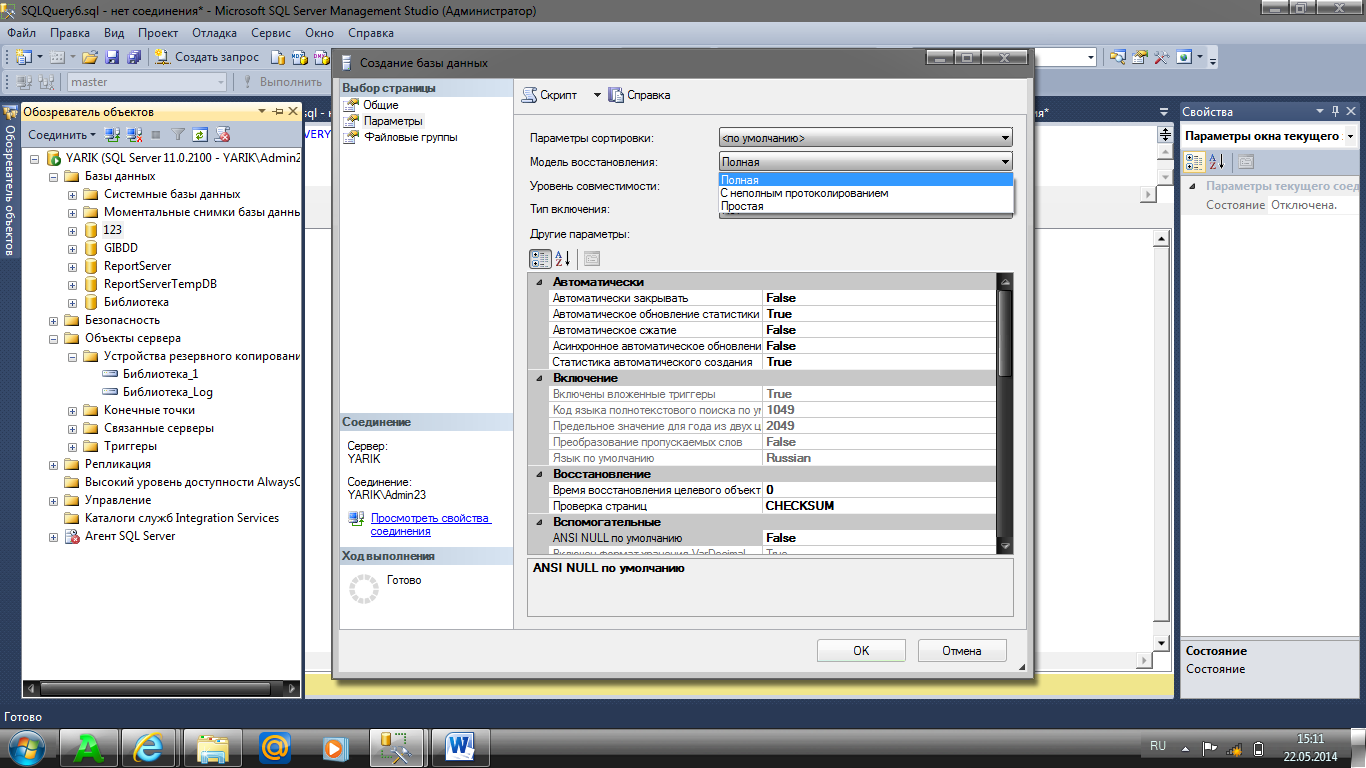Click the OK button
1366x768 pixels.
pyautogui.click(x=861, y=651)
